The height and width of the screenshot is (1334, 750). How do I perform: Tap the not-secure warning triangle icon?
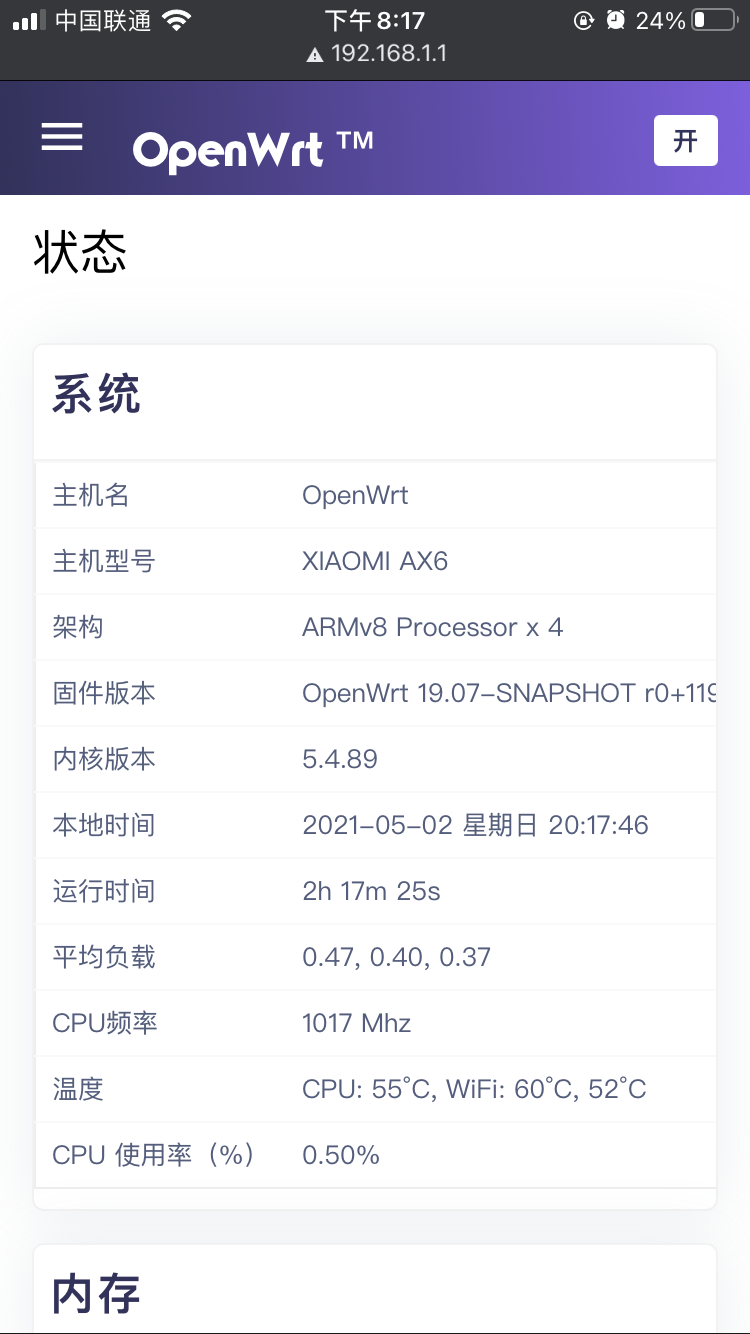coord(315,55)
